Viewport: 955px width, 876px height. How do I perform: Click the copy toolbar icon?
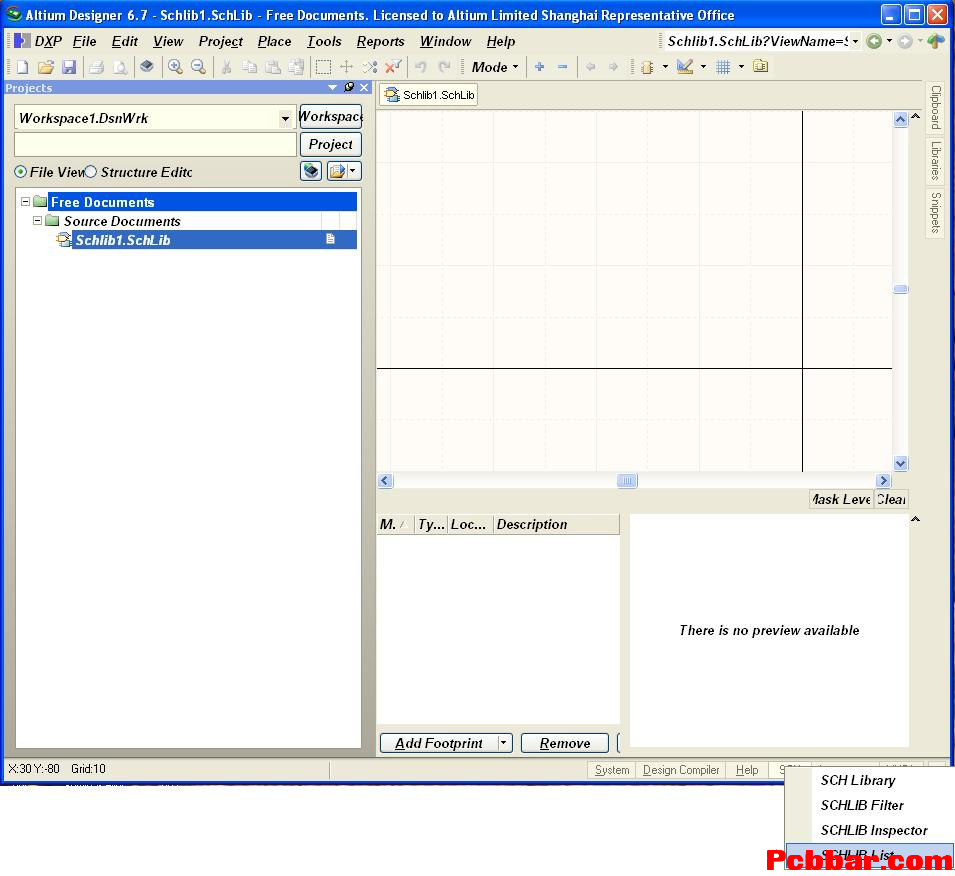(249, 67)
